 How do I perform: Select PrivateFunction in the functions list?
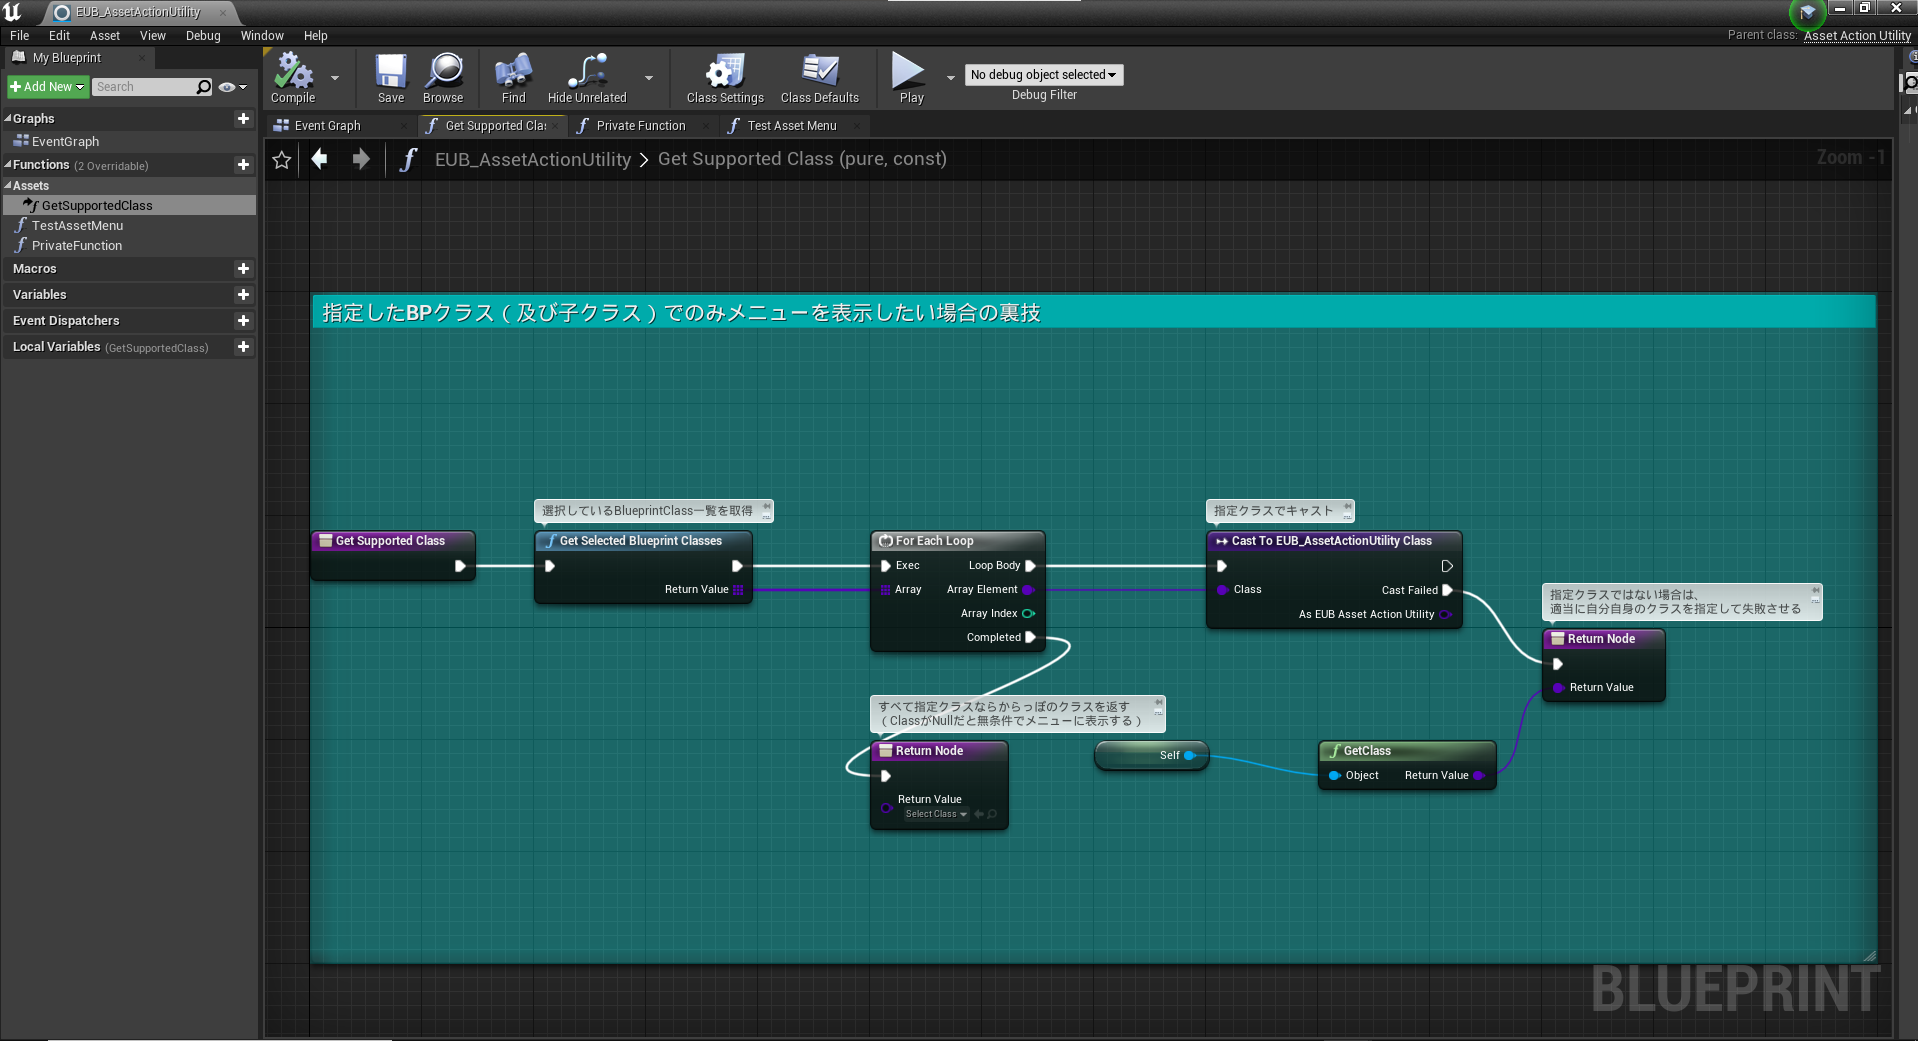pos(77,246)
